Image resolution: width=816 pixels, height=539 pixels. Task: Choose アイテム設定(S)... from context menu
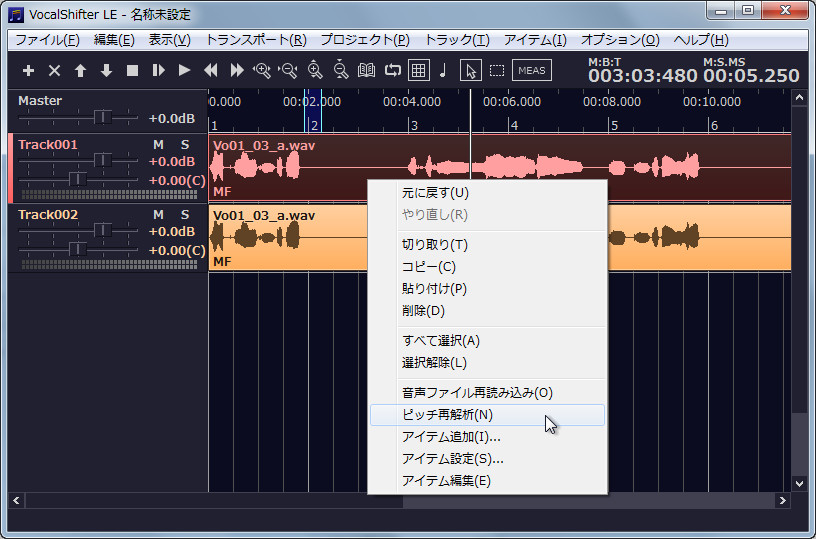(x=488, y=459)
